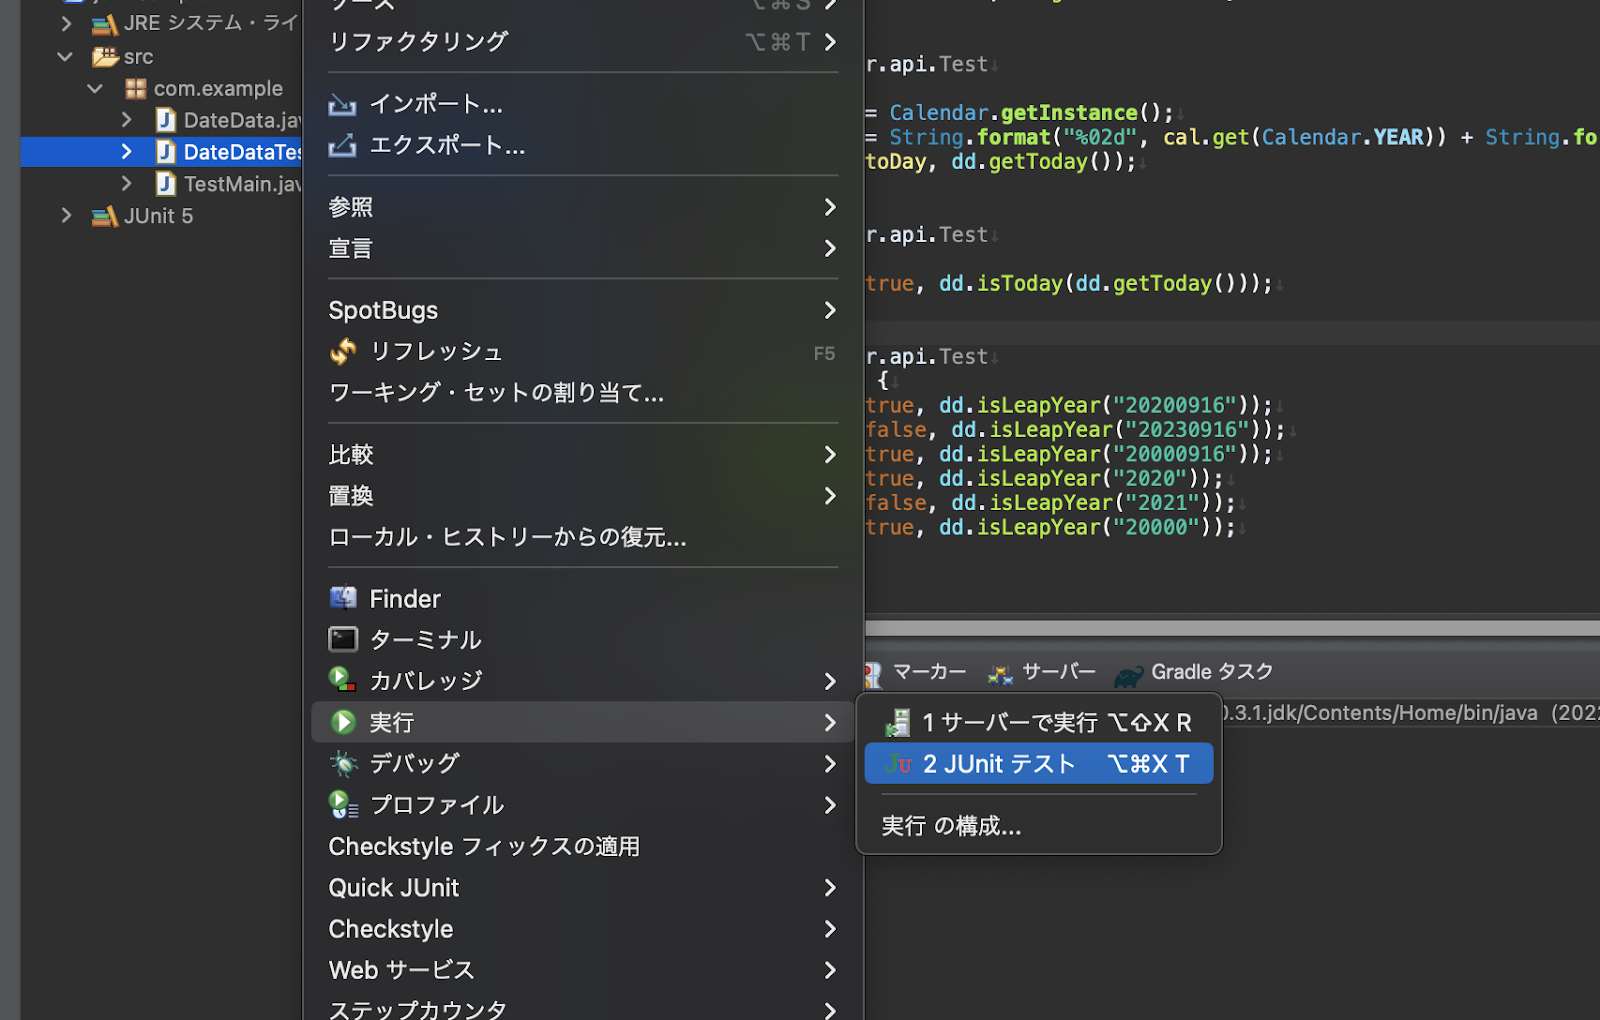Click the Finder icon in context menu
The height and width of the screenshot is (1020, 1600).
[343, 598]
